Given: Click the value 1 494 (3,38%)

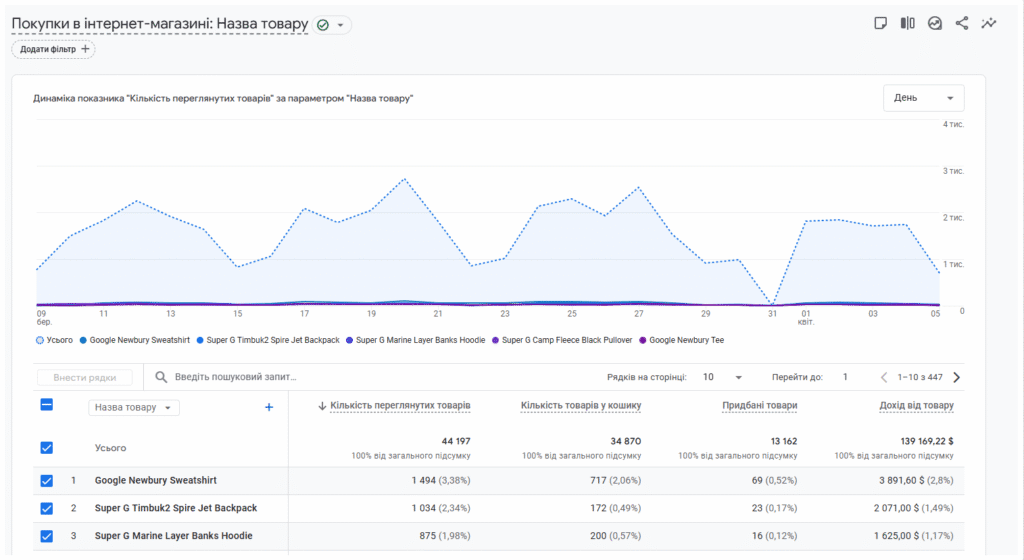Looking at the screenshot, I should pos(441,480).
